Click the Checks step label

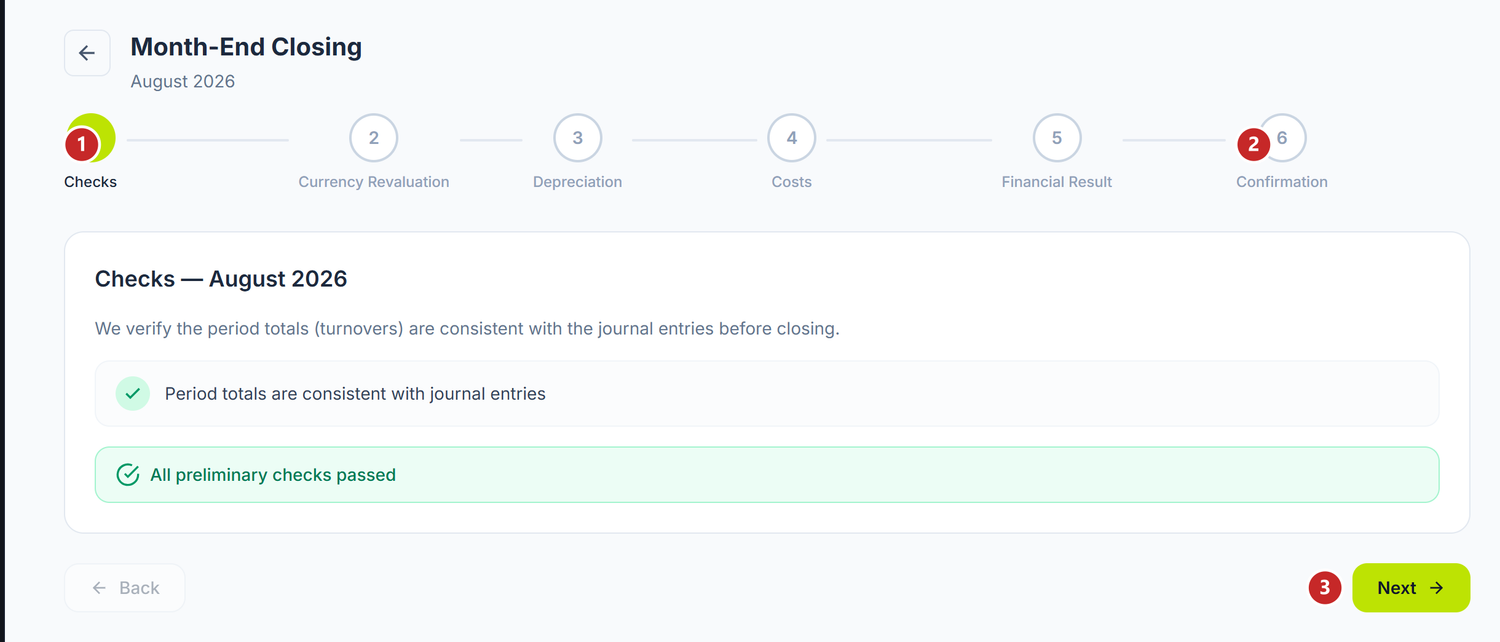(x=91, y=182)
